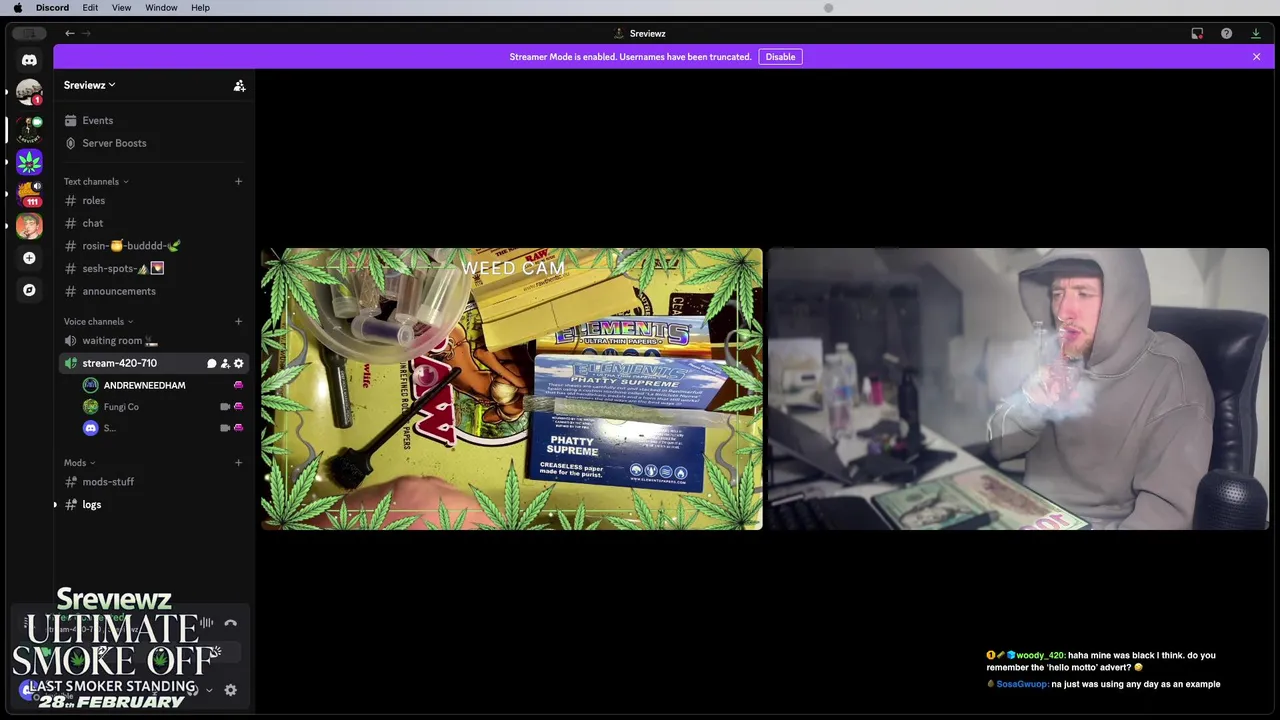Click the help question mark icon
Image resolution: width=1280 pixels, height=720 pixels.
click(1226, 33)
